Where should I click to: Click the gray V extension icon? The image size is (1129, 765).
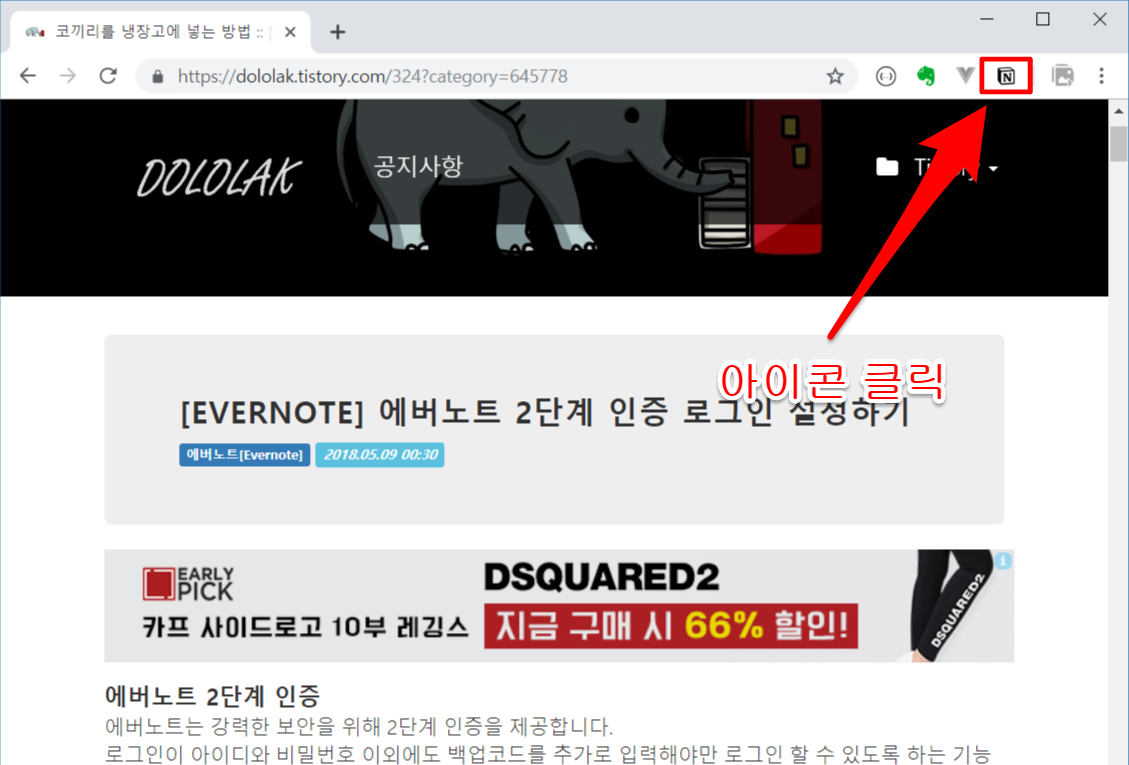coord(966,75)
